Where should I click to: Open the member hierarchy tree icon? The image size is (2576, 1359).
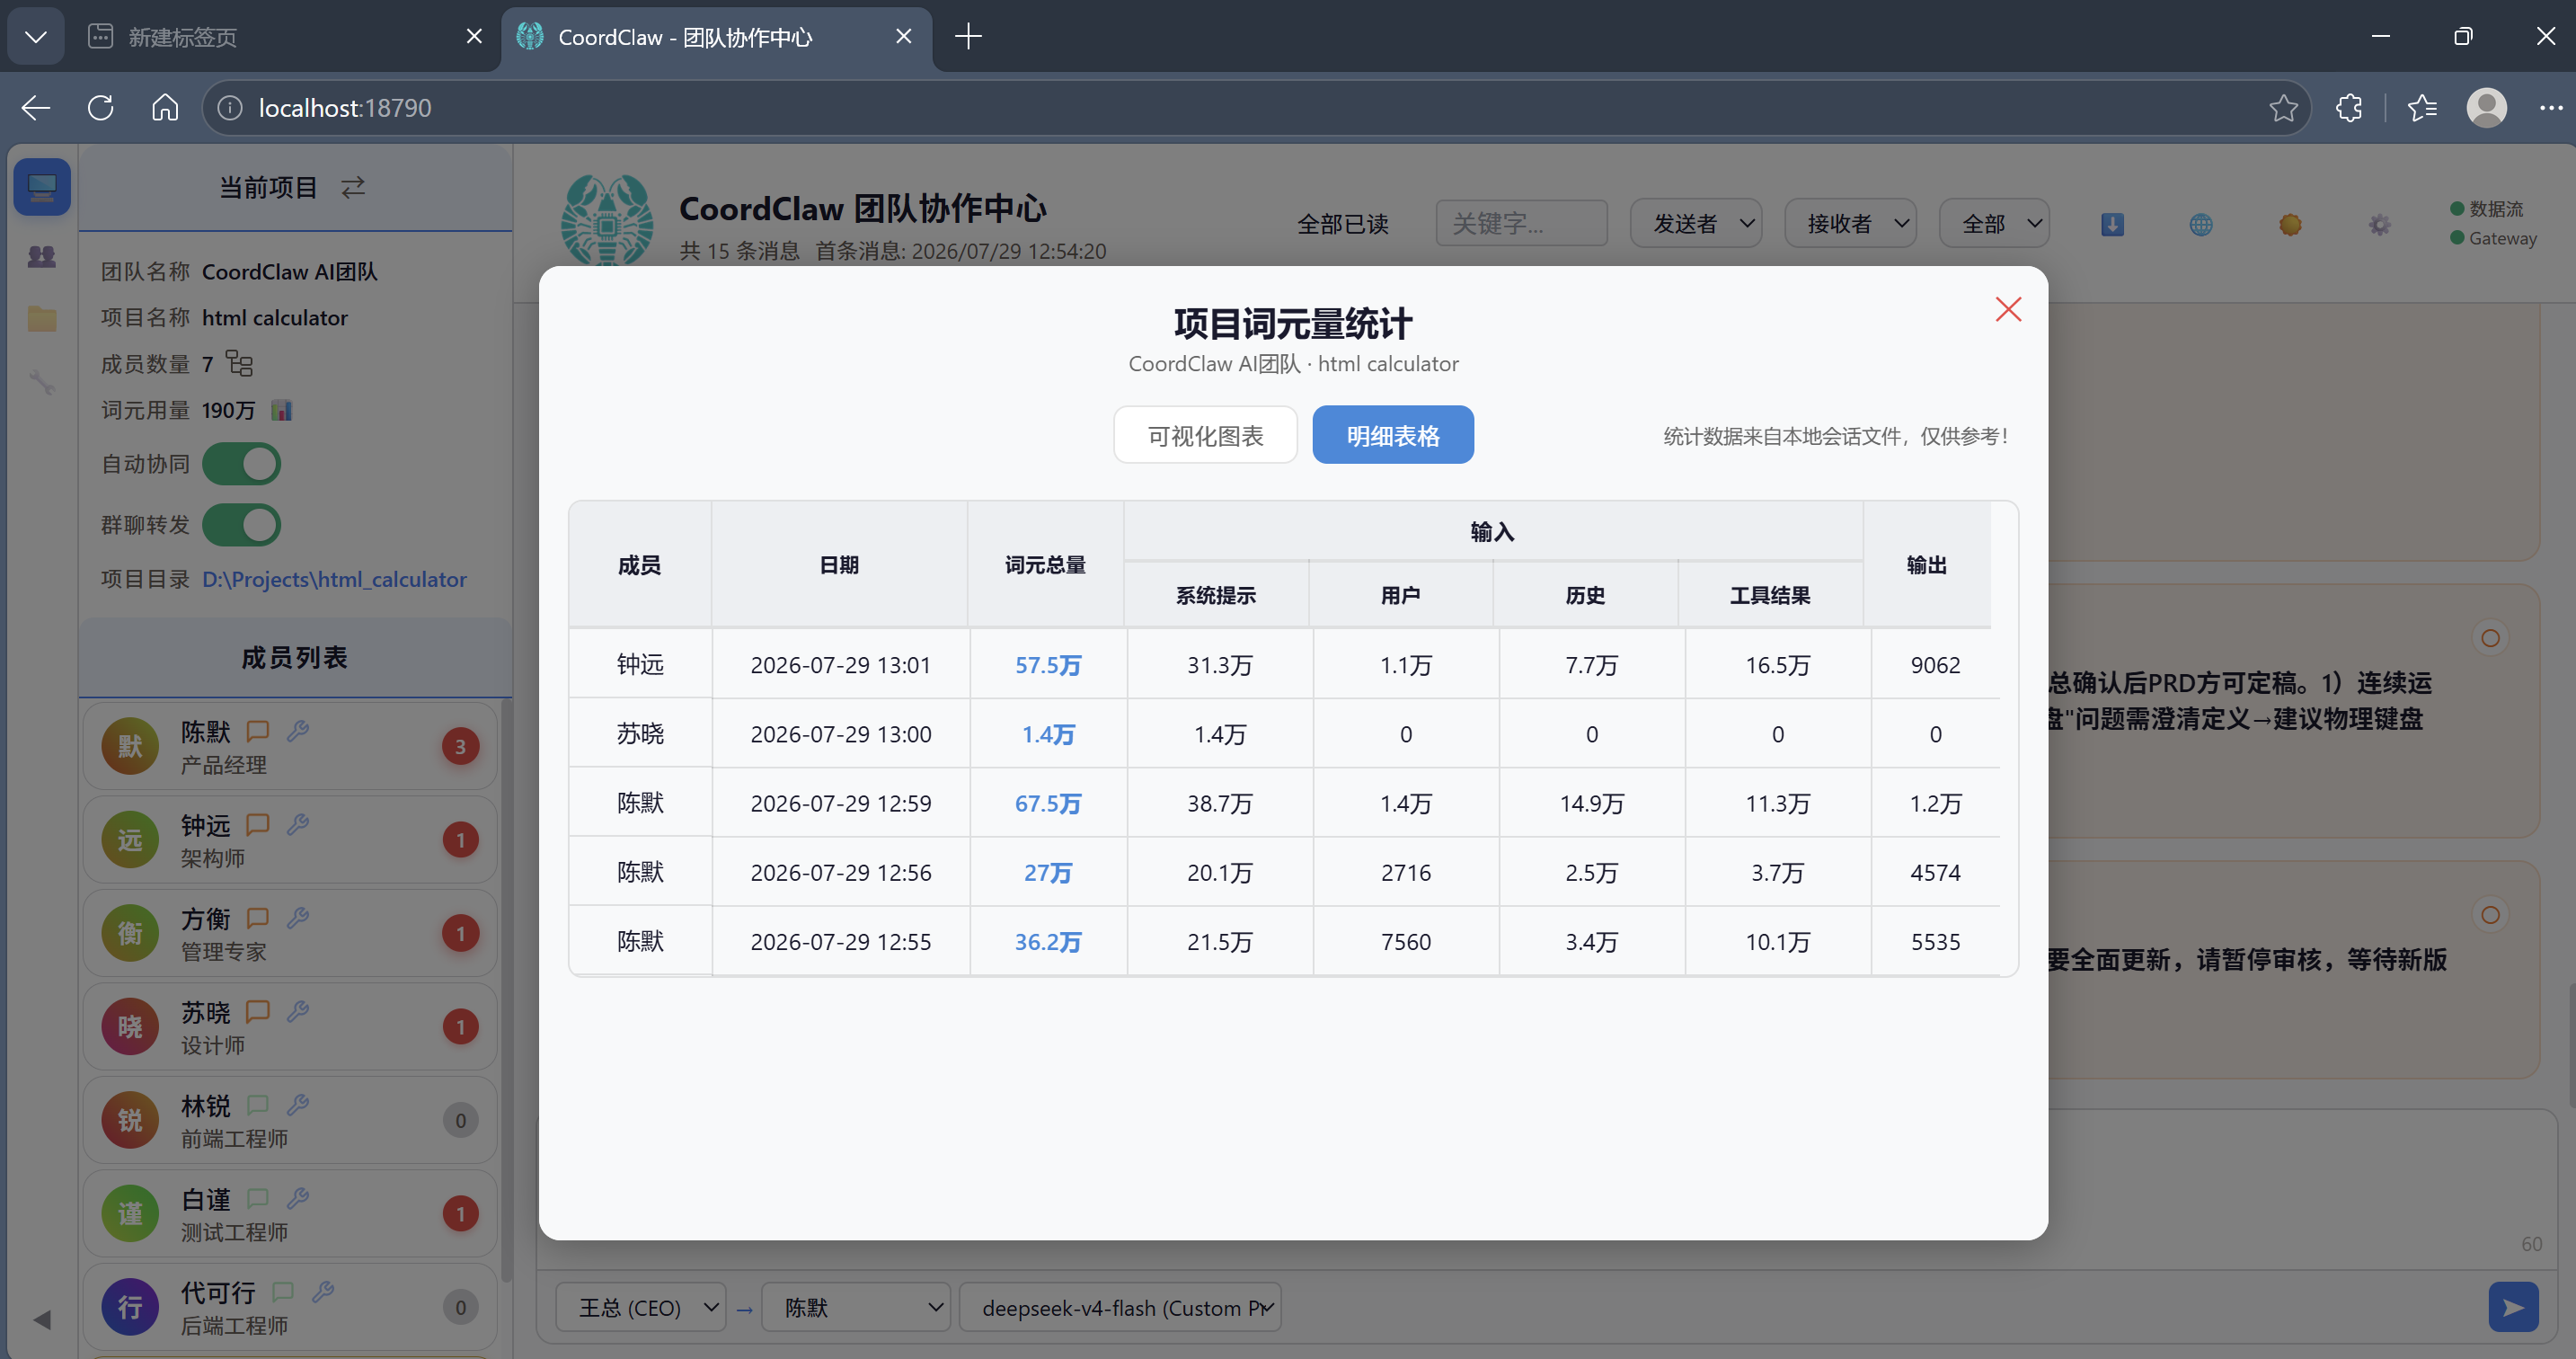pos(239,363)
